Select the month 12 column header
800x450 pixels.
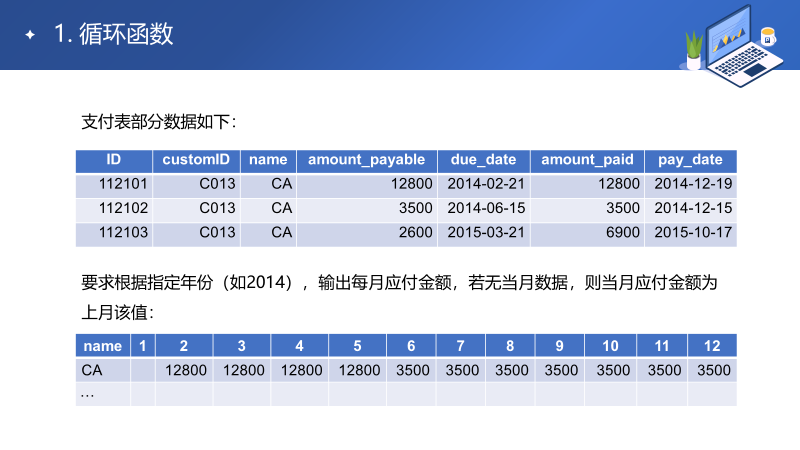(712, 346)
